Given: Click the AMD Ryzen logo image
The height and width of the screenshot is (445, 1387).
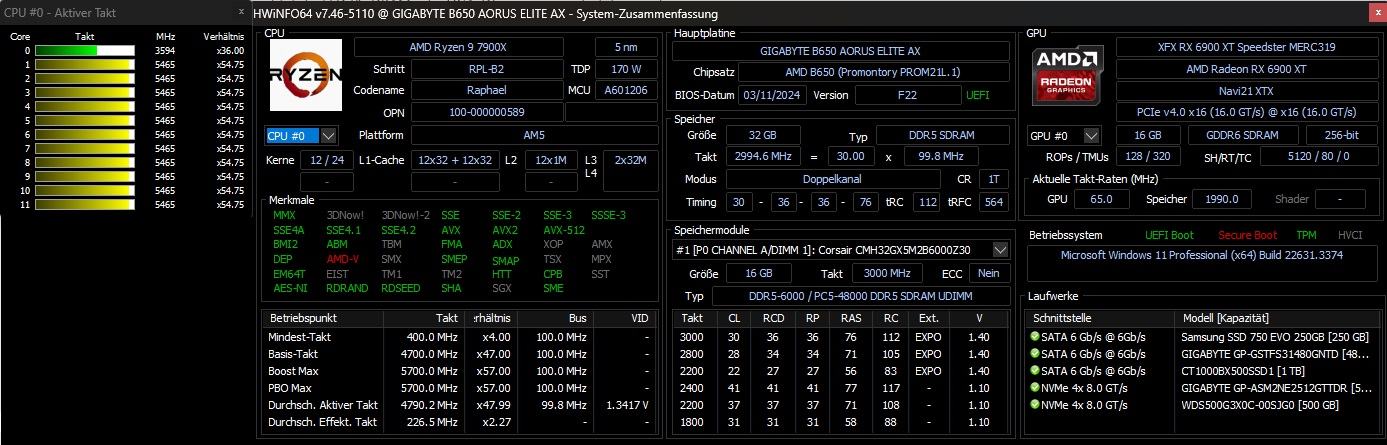Looking at the screenshot, I should (306, 76).
